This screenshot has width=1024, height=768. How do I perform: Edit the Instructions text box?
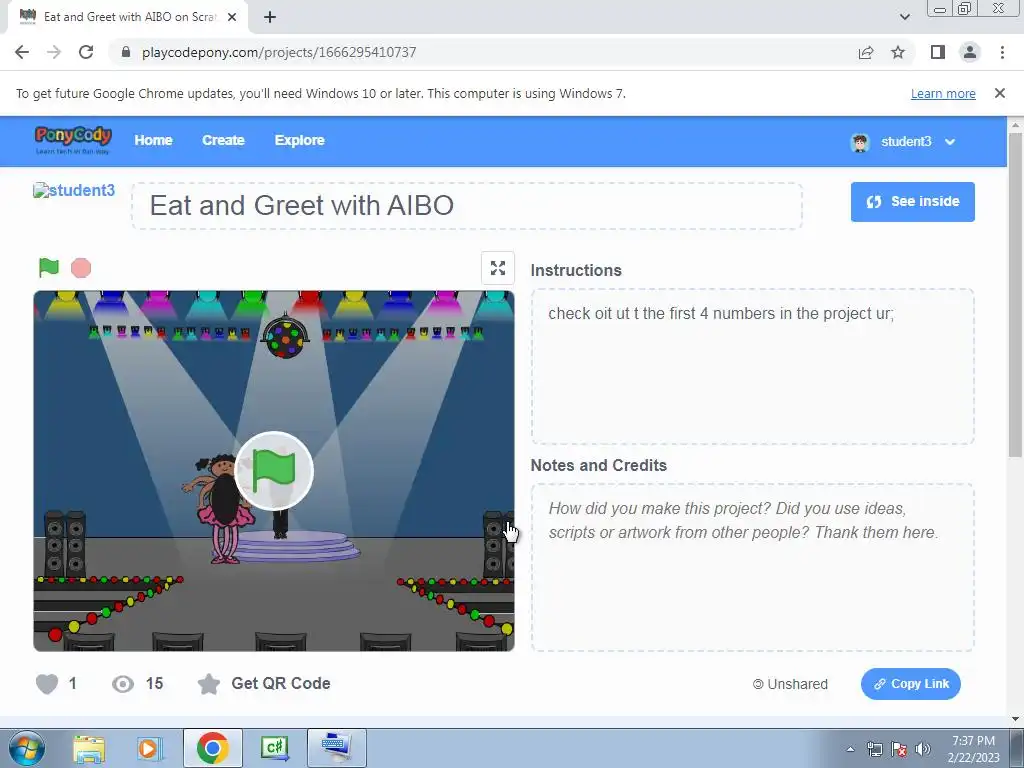tap(752, 366)
